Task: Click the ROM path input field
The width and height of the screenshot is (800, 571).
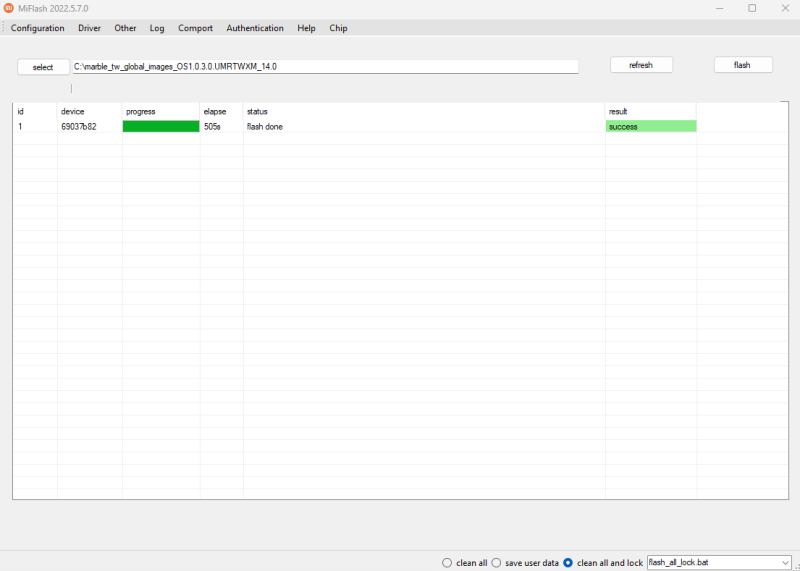Action: pyautogui.click(x=326, y=66)
